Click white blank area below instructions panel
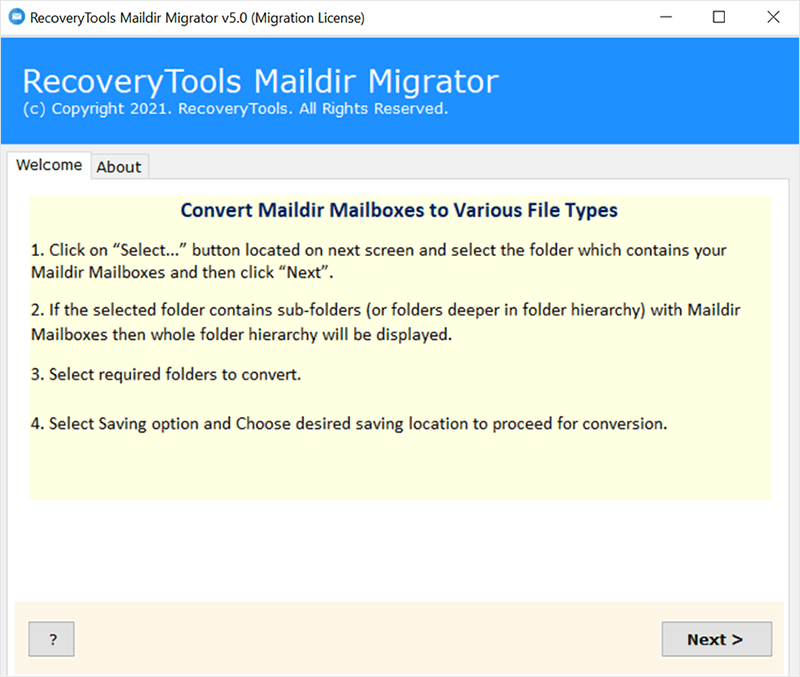Screen dimensions: 800x677 [400, 550]
